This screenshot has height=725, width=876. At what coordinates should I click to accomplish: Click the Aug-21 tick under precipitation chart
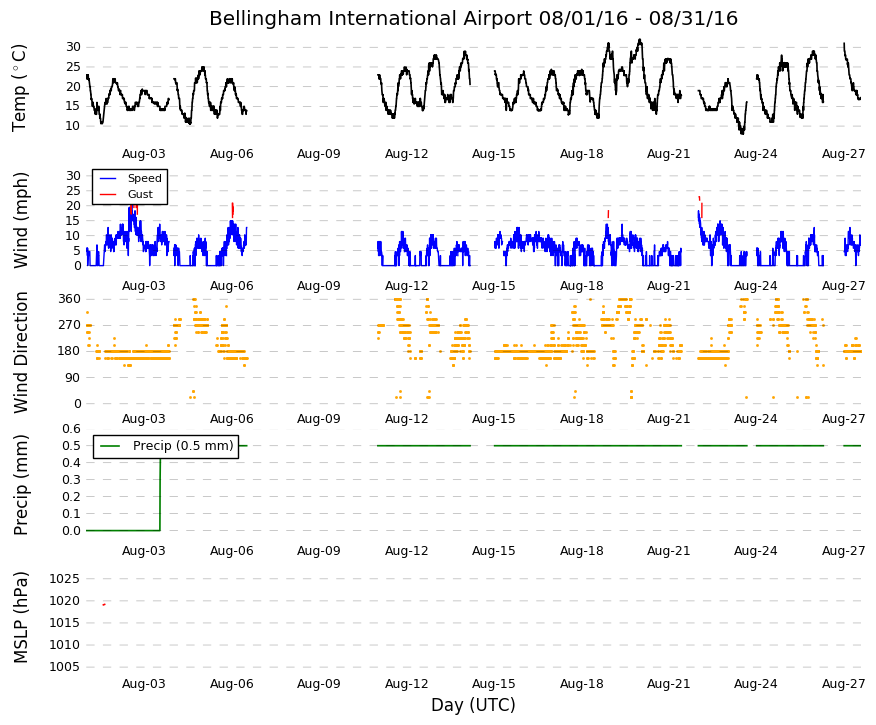coord(669,551)
